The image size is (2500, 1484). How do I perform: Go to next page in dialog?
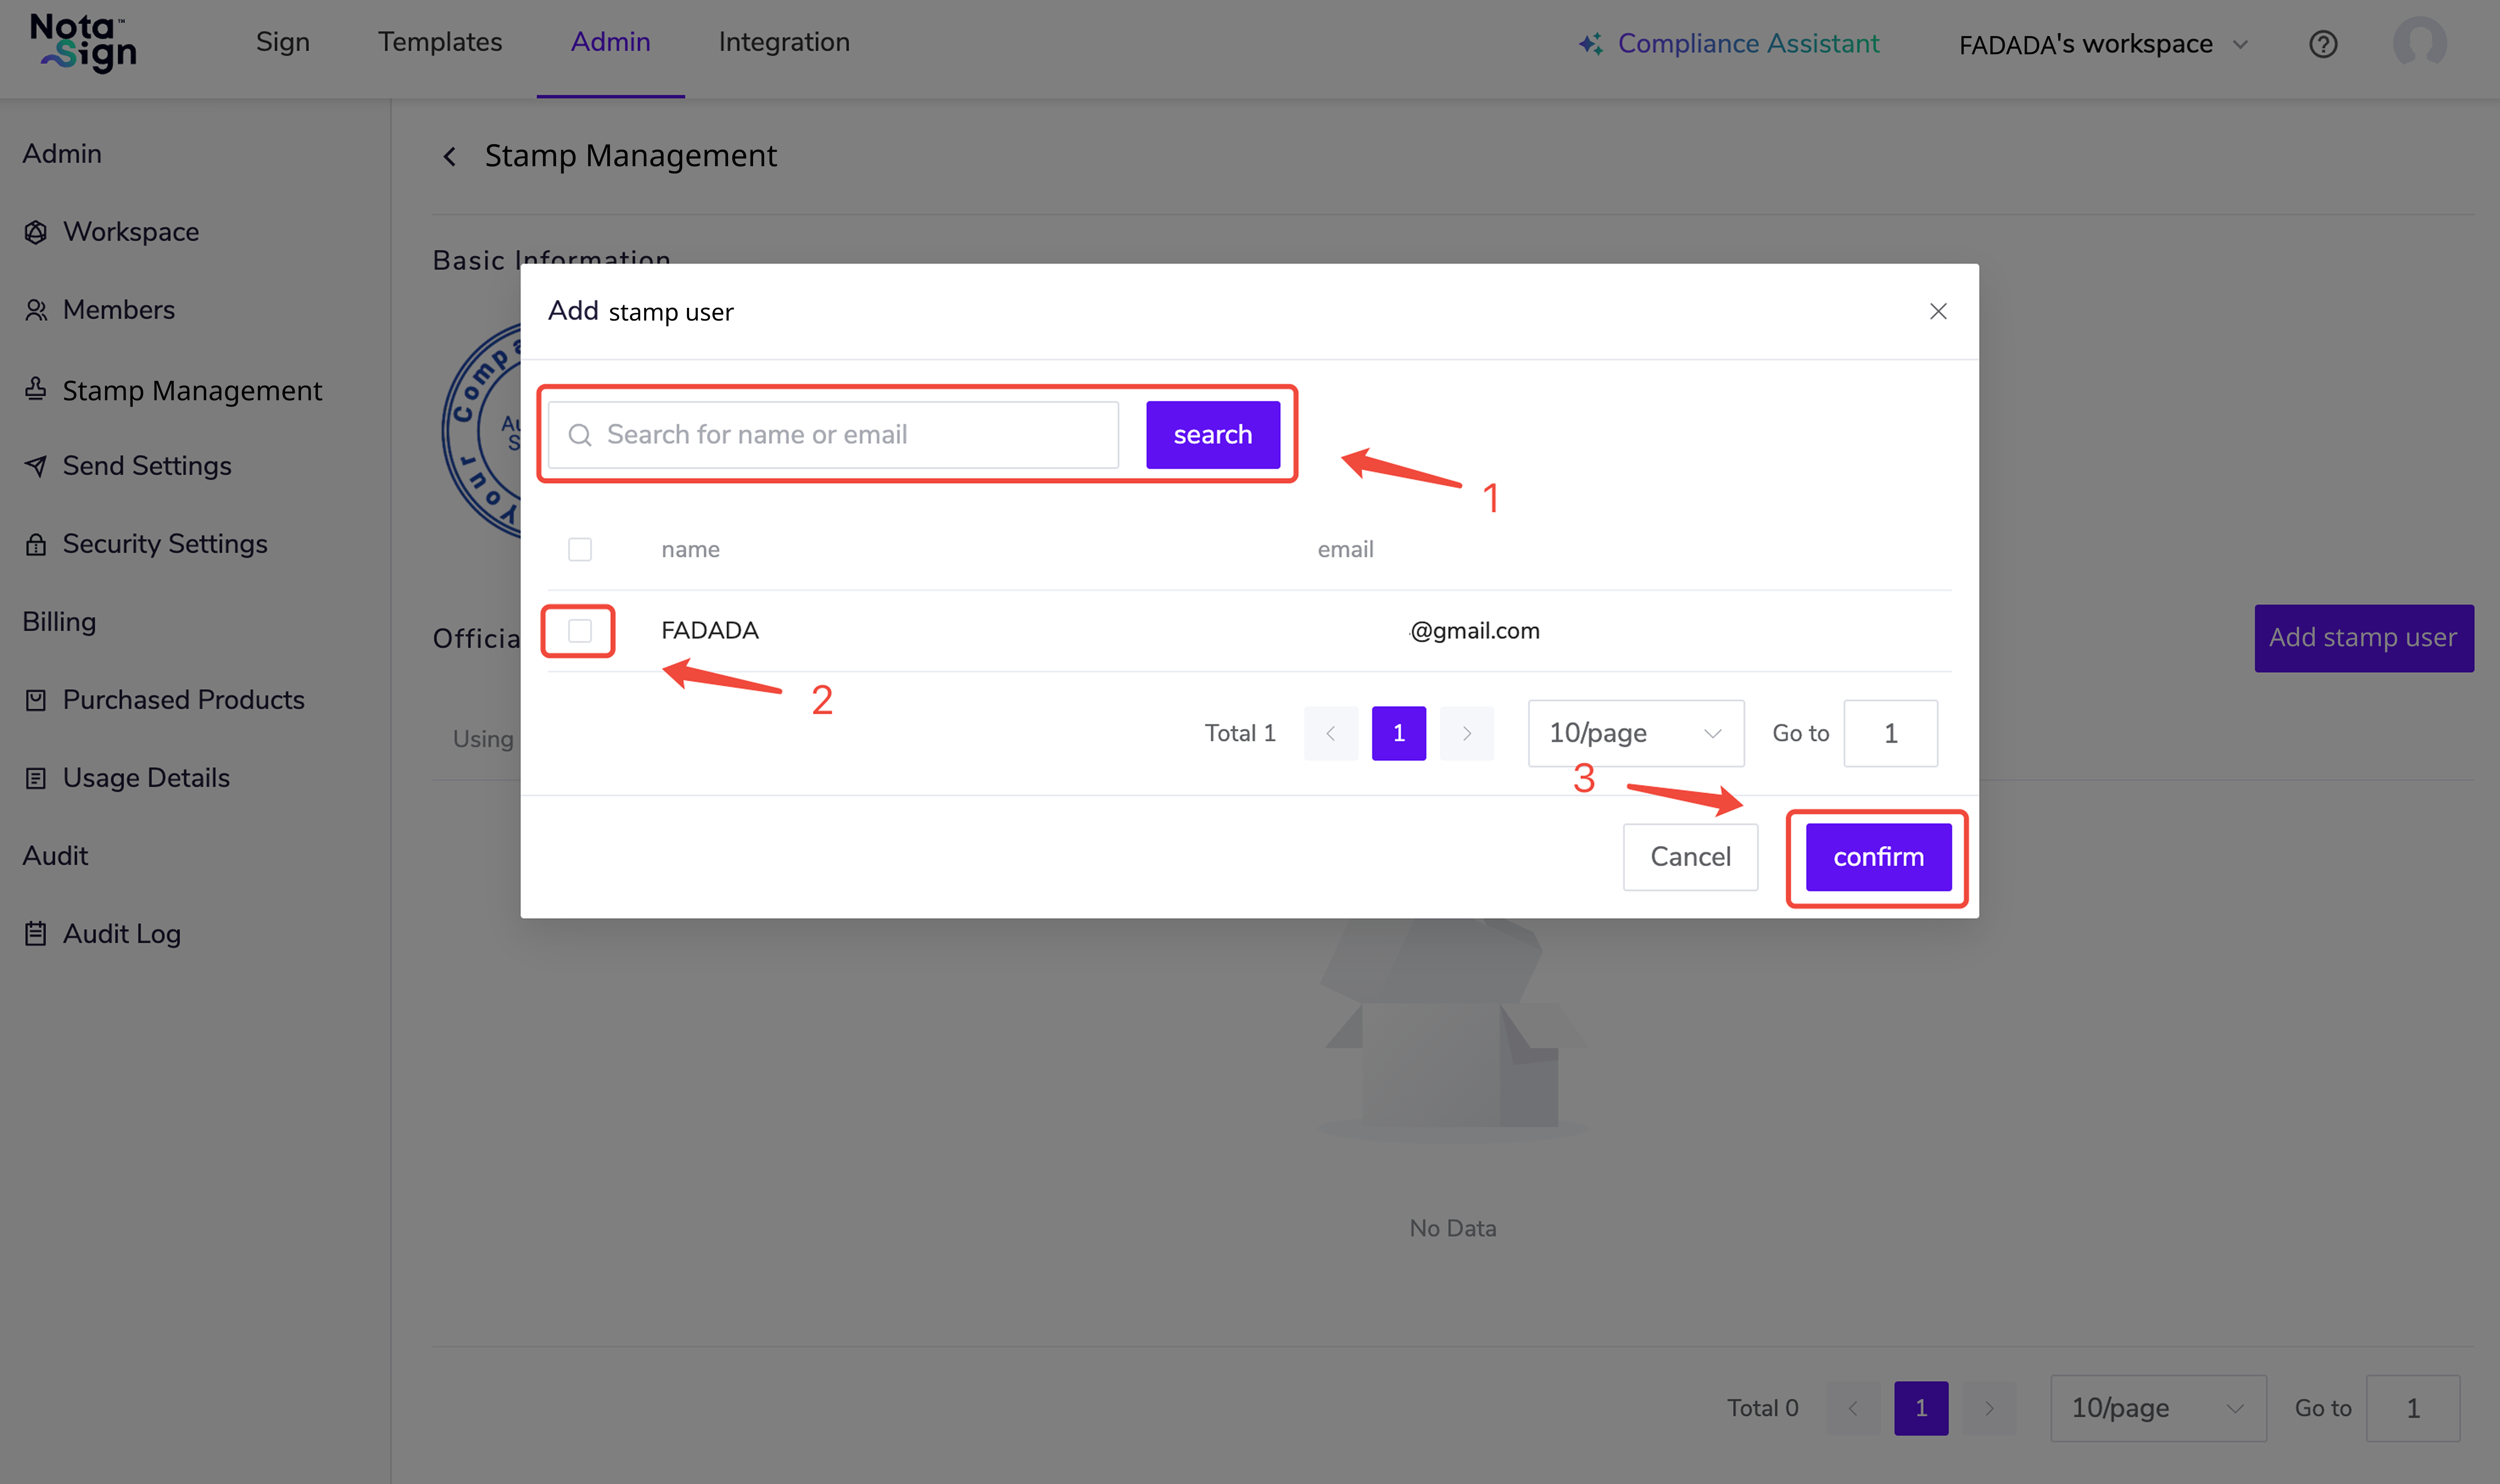tap(1466, 733)
